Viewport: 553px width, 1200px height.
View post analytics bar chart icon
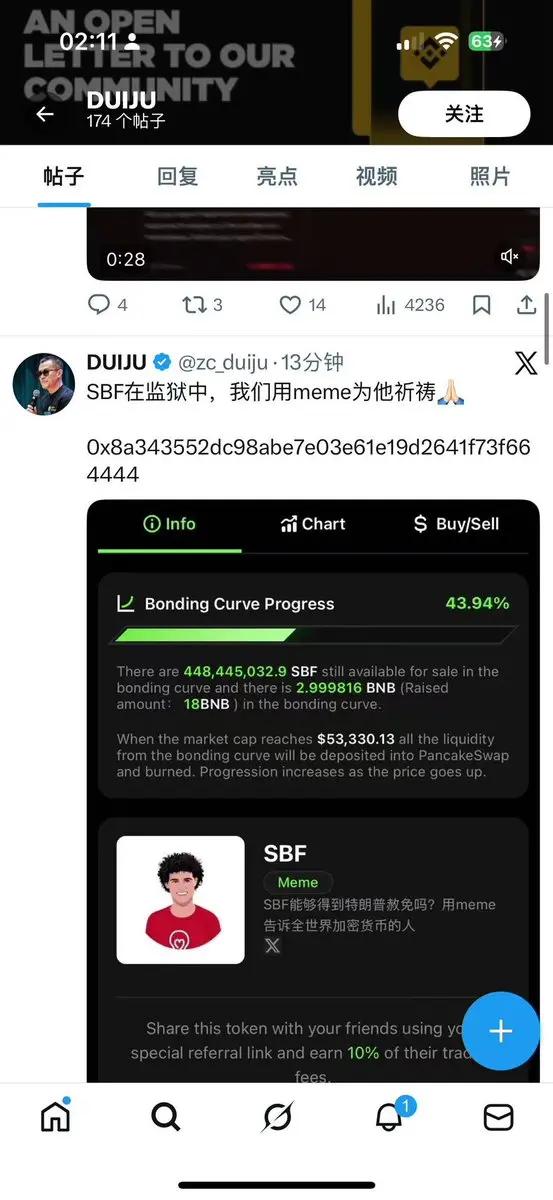[x=386, y=305]
